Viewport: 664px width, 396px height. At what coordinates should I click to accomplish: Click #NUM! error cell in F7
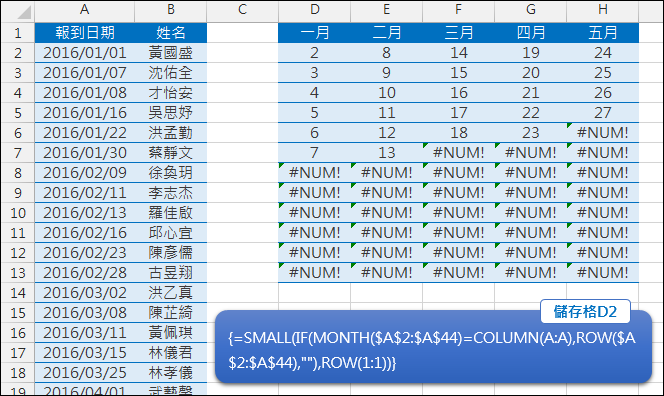click(x=458, y=153)
